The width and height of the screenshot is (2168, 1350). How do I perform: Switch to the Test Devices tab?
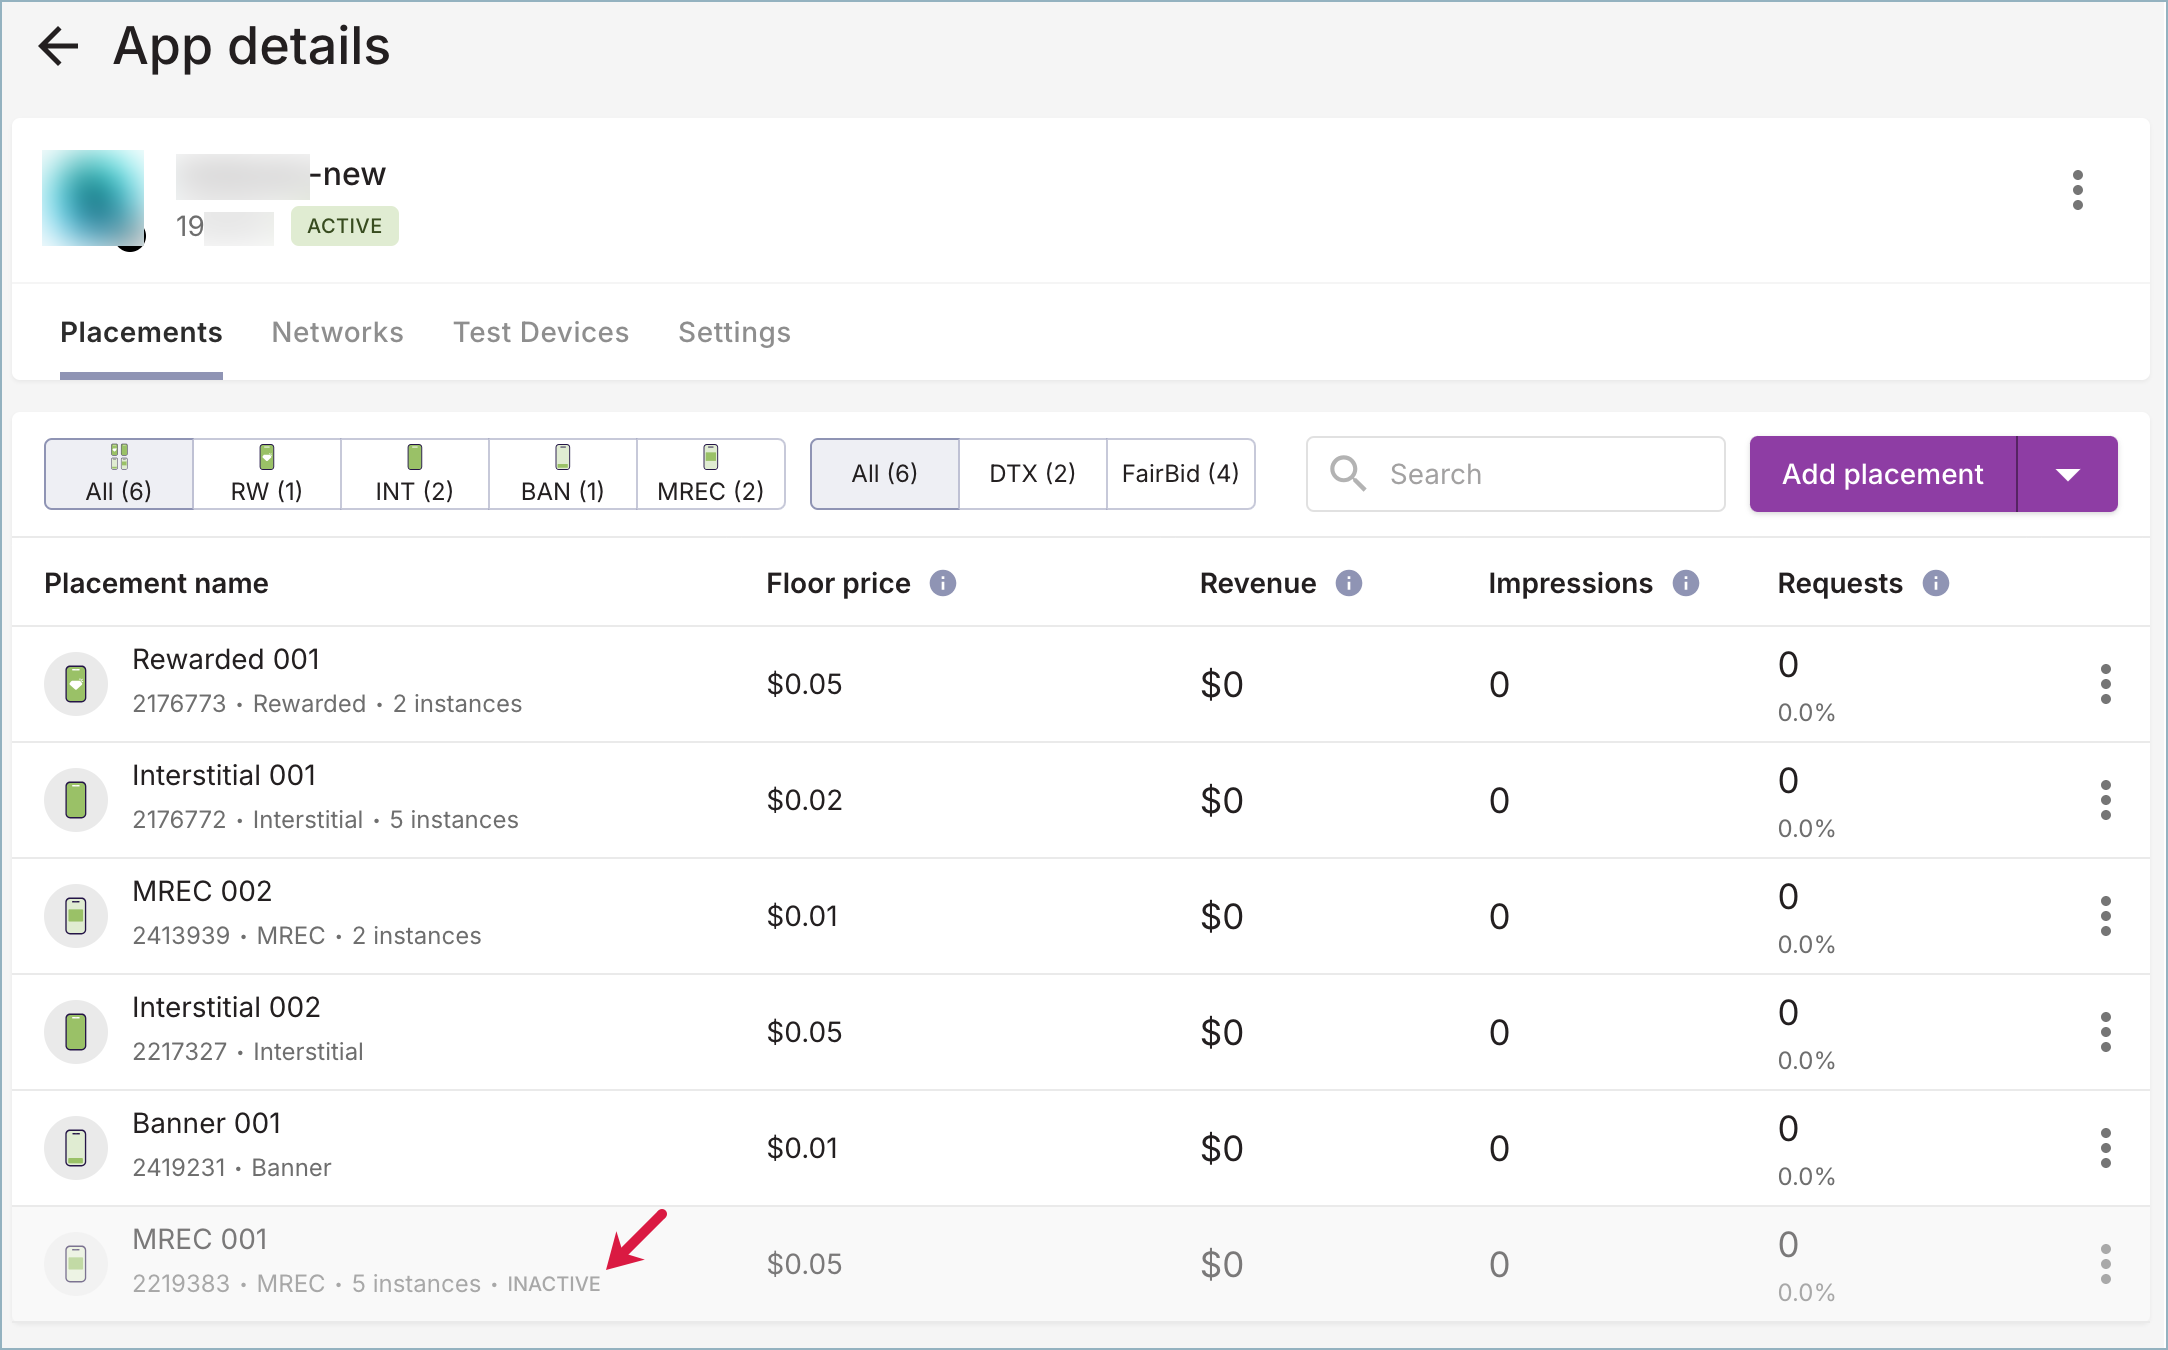(540, 332)
